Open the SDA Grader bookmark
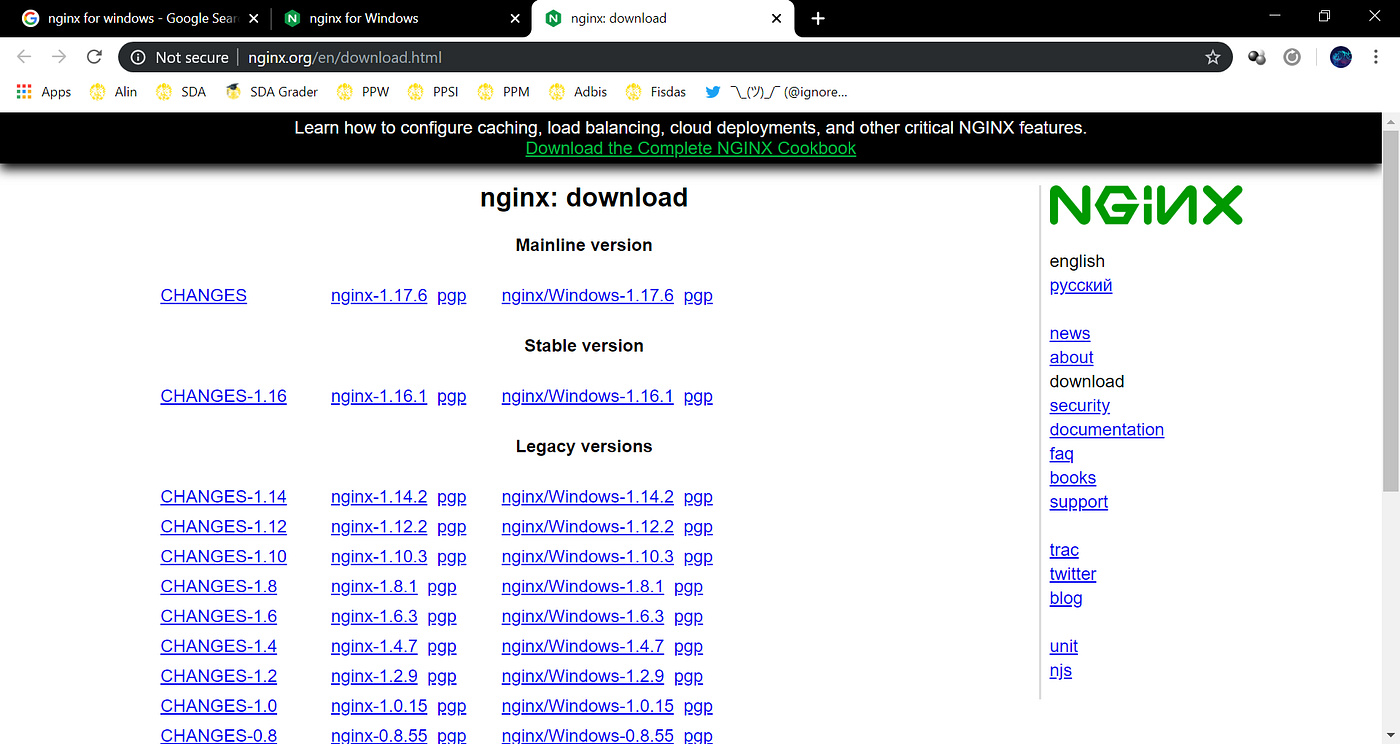Image resolution: width=1400 pixels, height=744 pixels. pos(271,92)
